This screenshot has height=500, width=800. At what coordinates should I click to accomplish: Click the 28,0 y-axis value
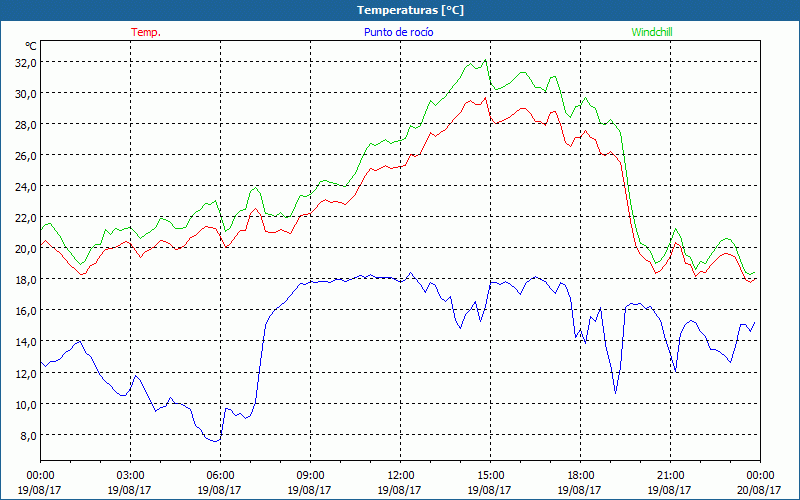(26, 125)
